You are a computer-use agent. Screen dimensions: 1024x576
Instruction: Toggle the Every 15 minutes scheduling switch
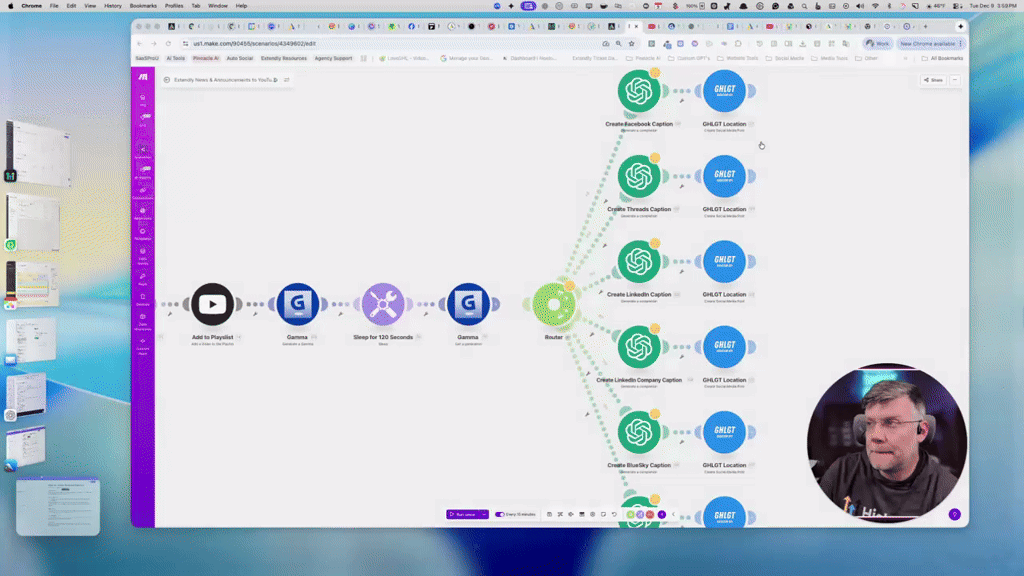pyautogui.click(x=500, y=514)
